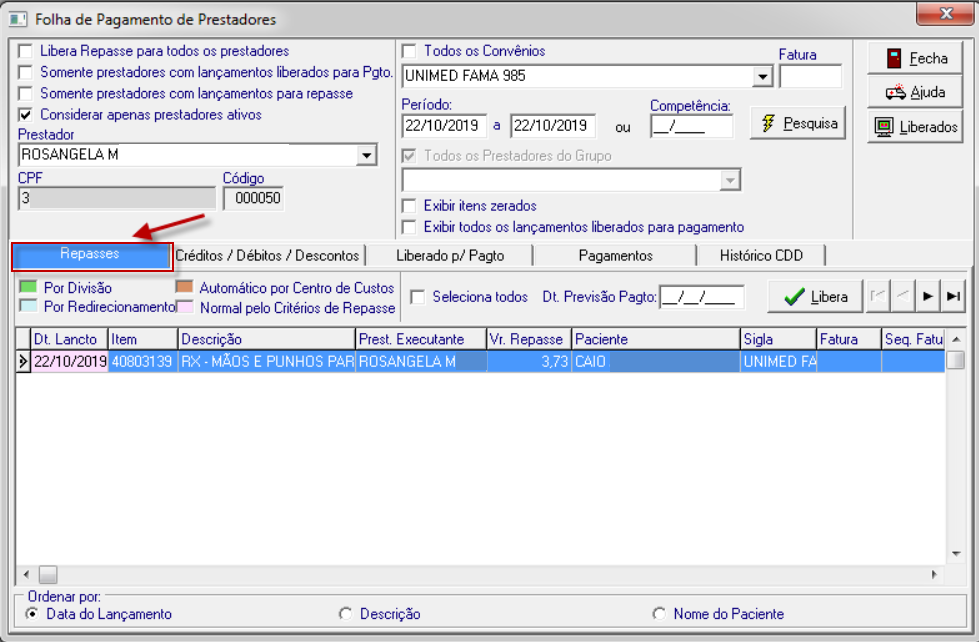Jump to last record arrow
This screenshot has height=642, width=979.
[x=953, y=296]
